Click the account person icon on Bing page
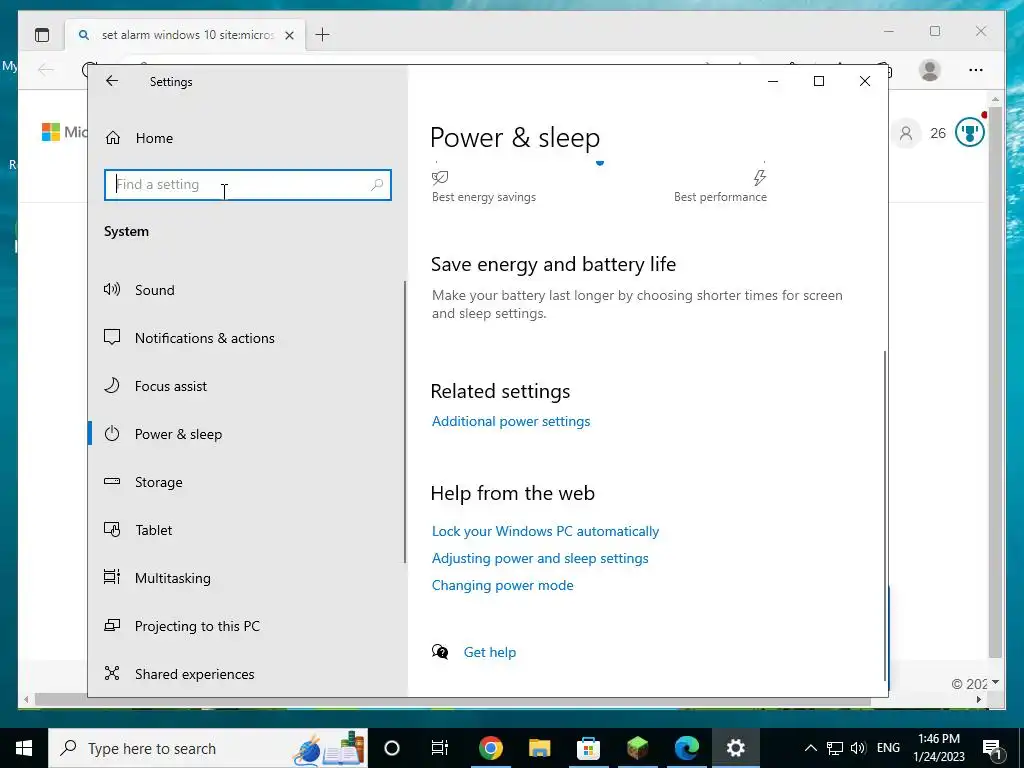 [x=906, y=133]
